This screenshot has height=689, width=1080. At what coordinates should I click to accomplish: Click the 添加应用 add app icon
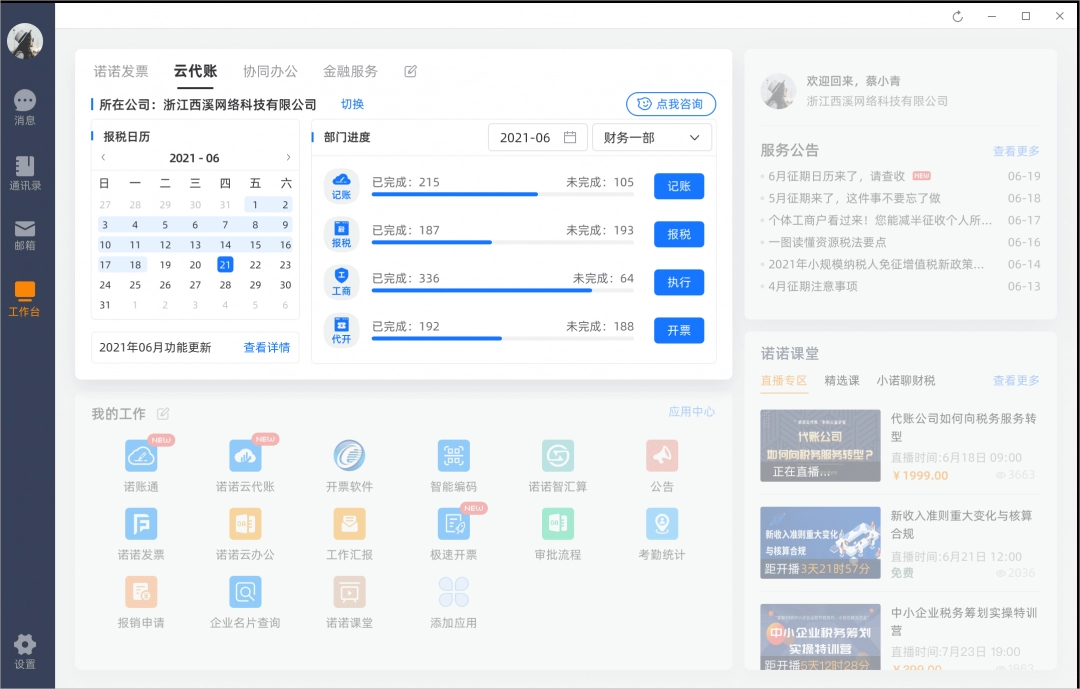[453, 593]
